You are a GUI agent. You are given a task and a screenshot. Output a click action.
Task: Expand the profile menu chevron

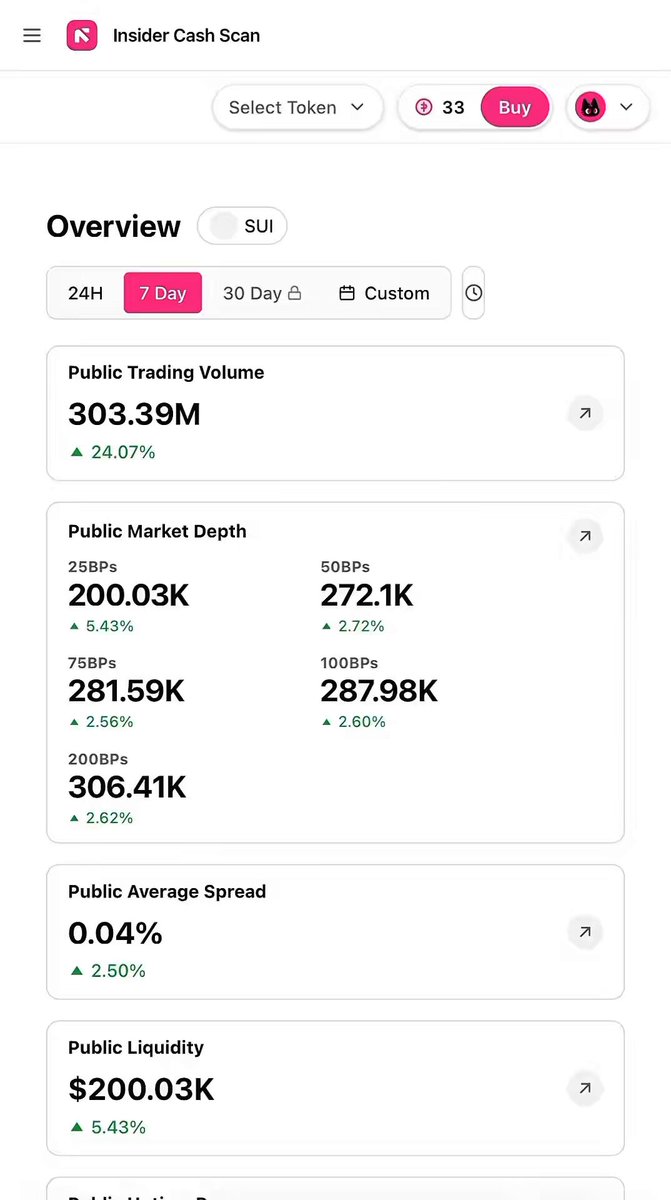click(x=627, y=107)
